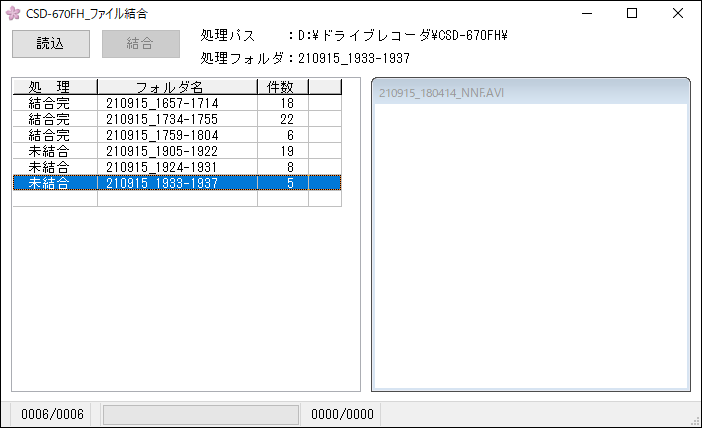This screenshot has height=428, width=702.
Task: Click 未結合 status of row 210915_1924-1931
Action: point(49,167)
